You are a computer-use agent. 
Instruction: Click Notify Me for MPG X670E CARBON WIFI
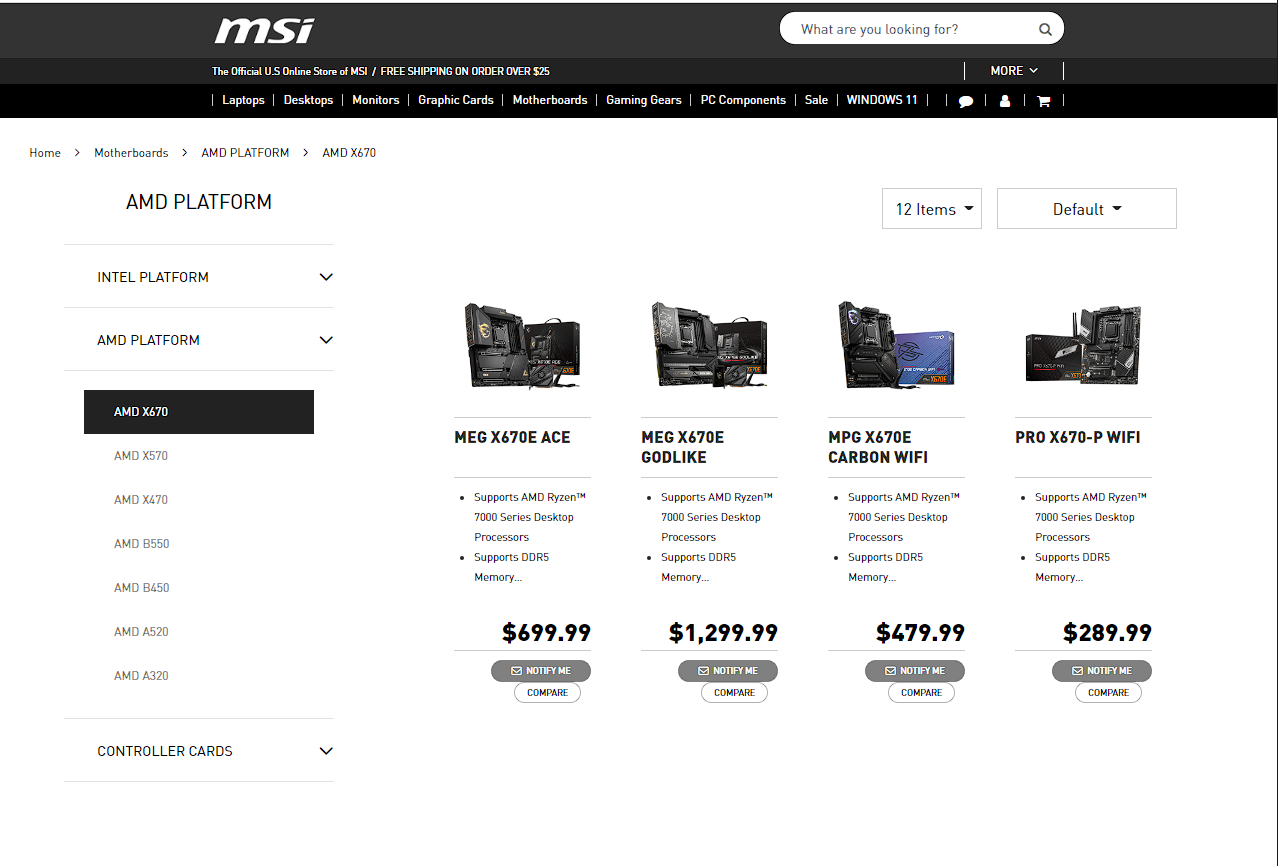coord(915,671)
